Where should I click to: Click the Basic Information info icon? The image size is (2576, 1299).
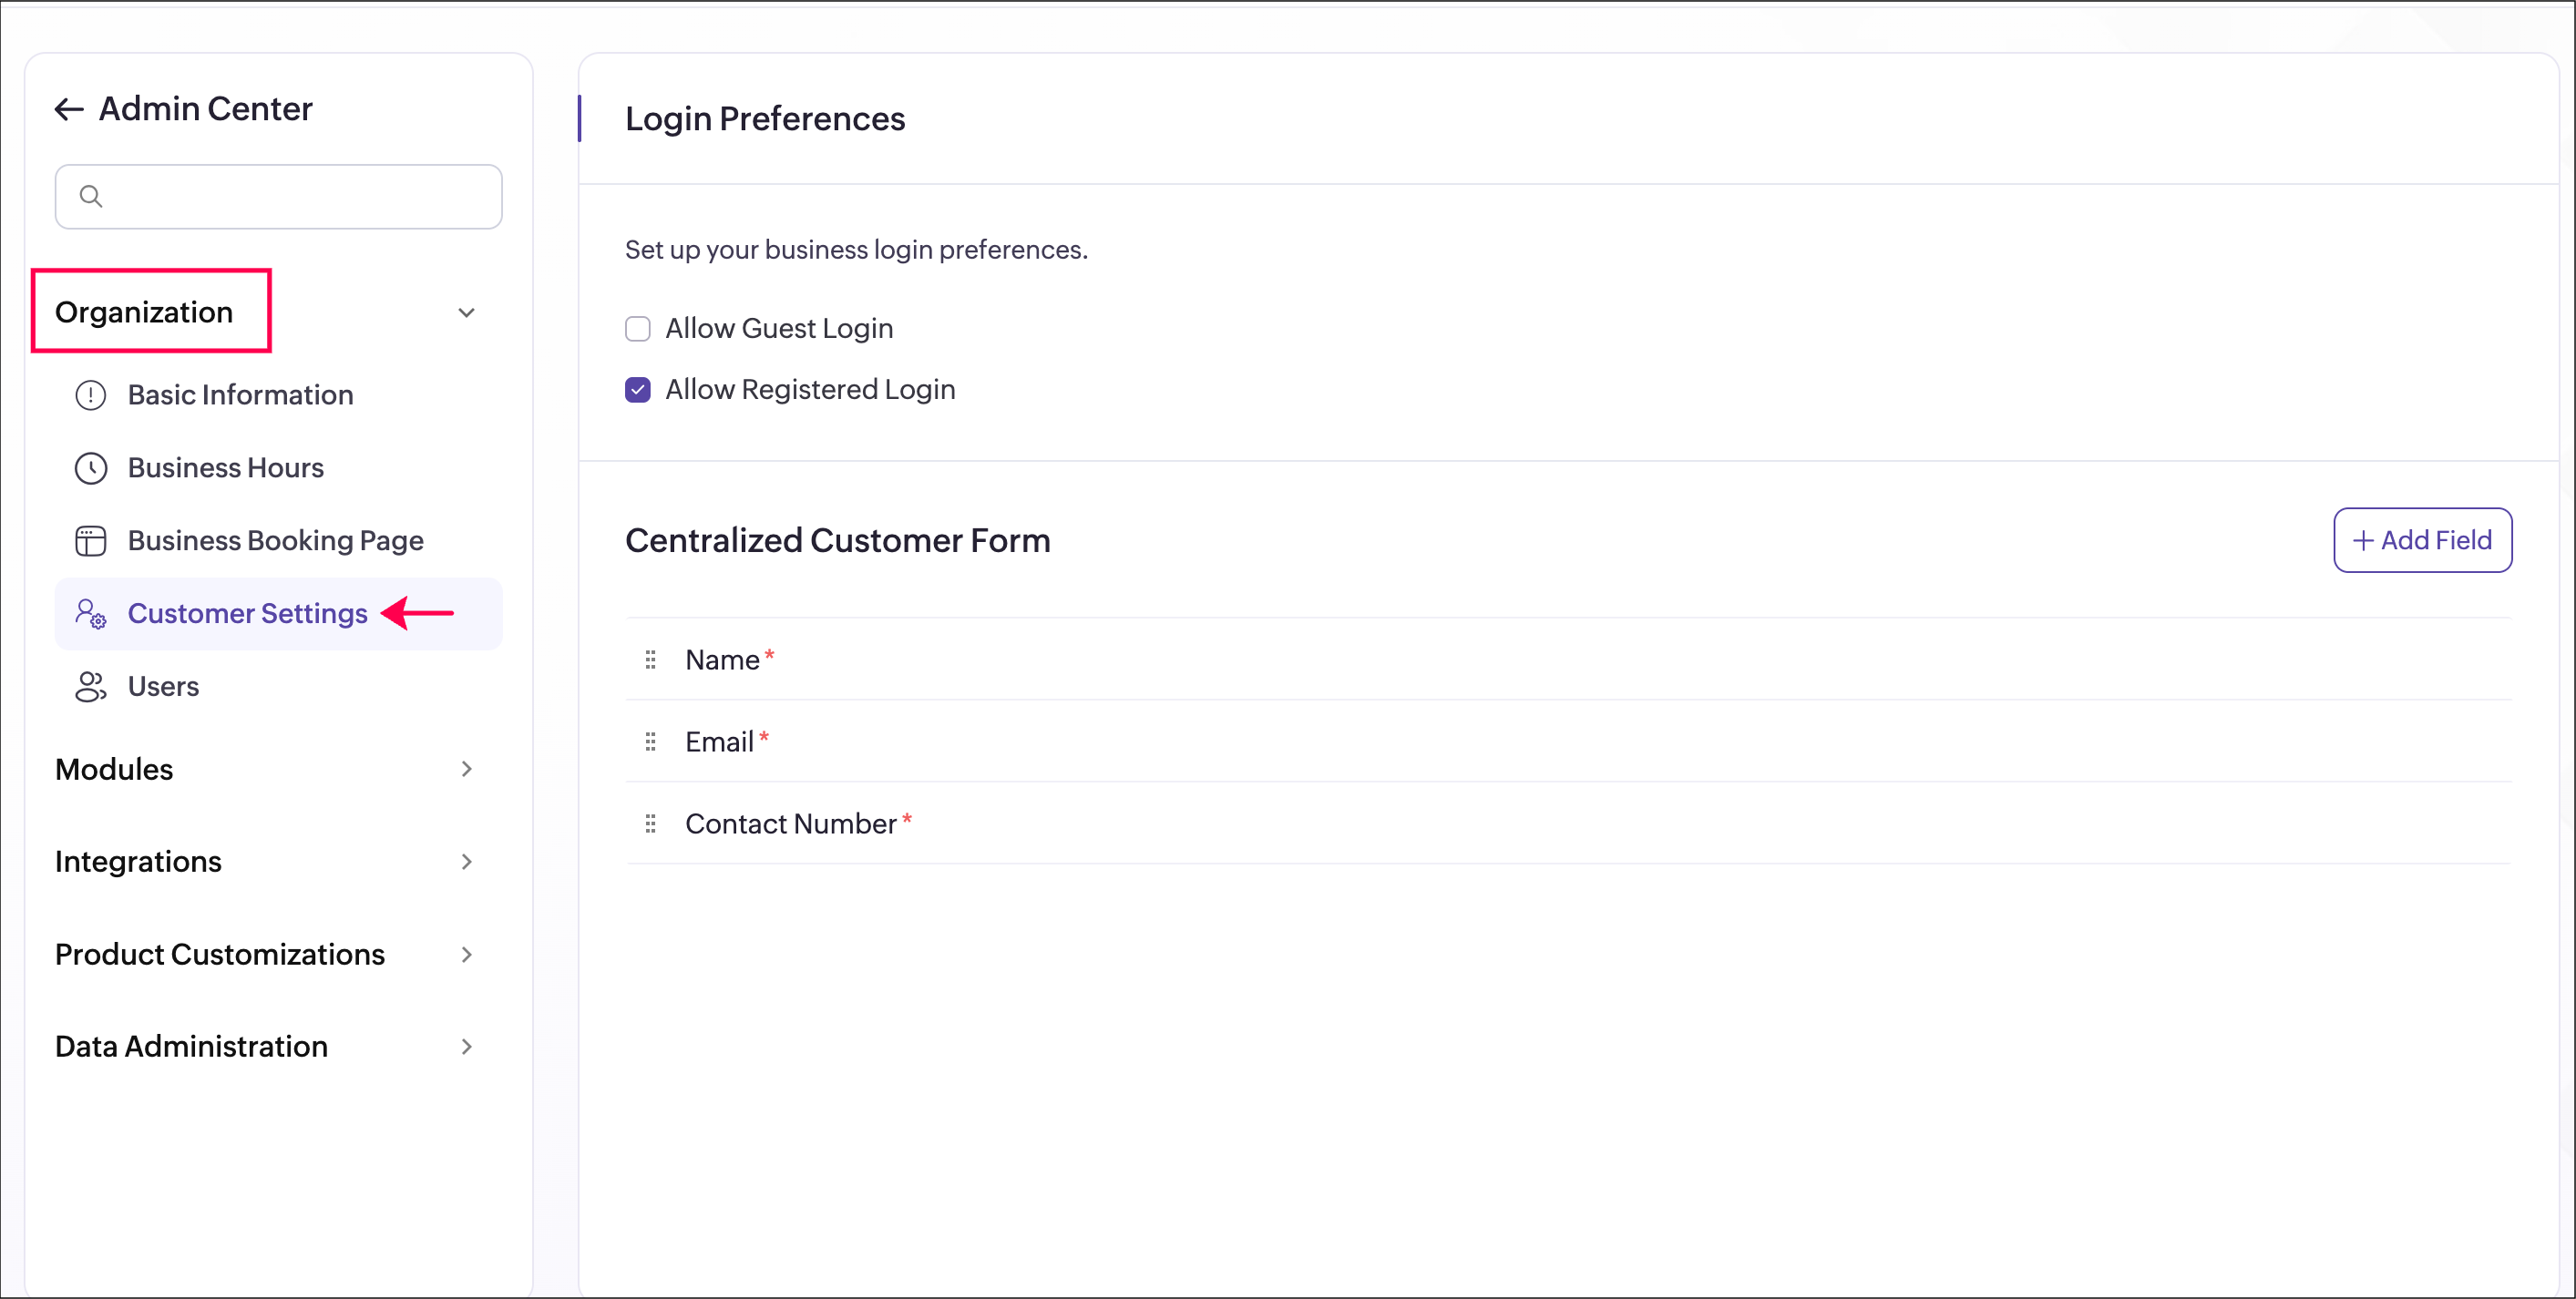[x=91, y=395]
